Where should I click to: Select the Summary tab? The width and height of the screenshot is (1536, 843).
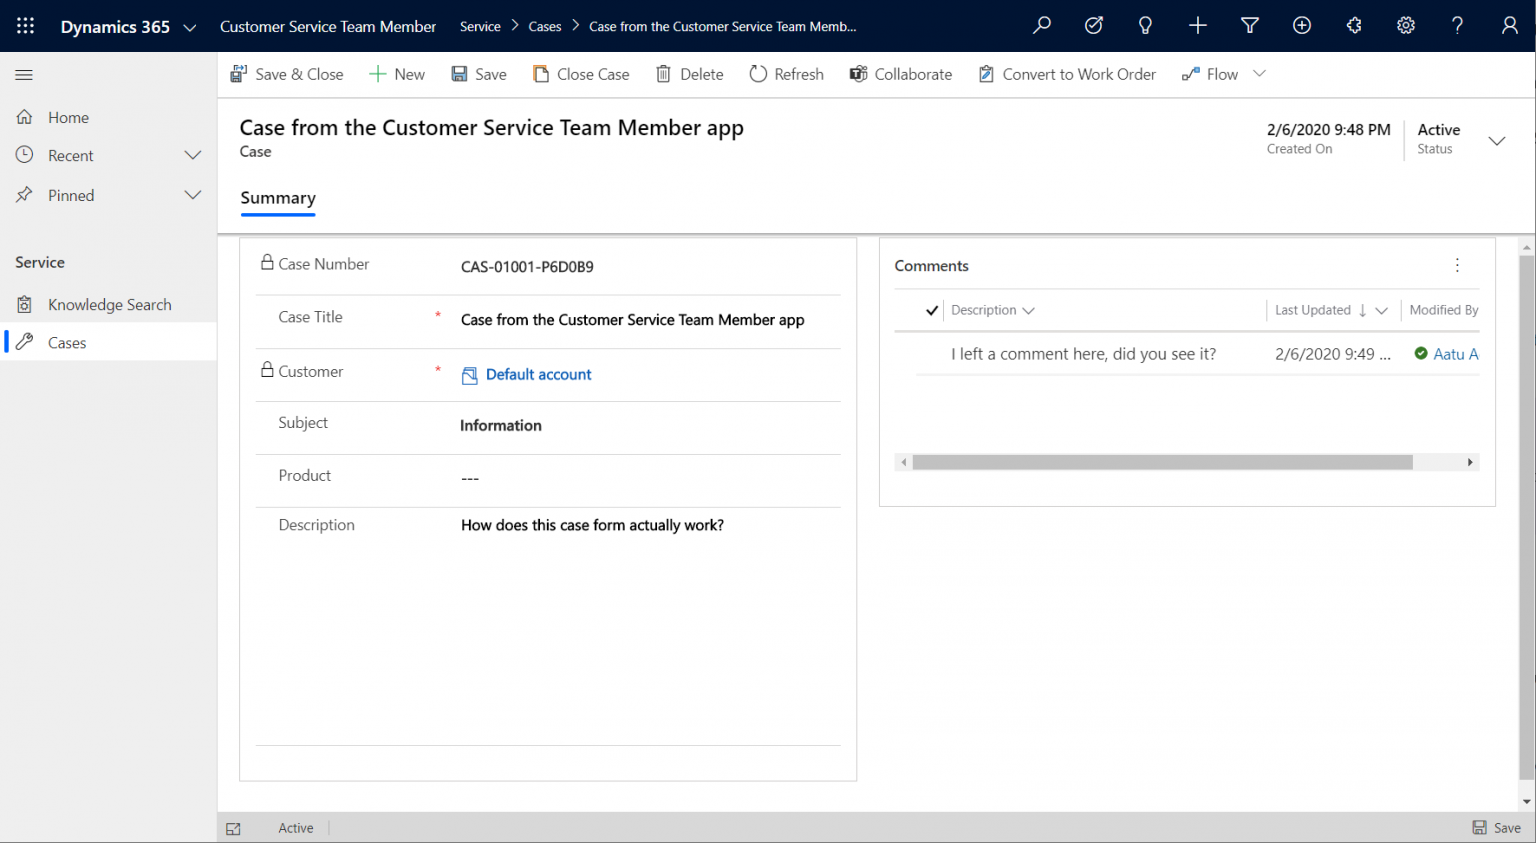[x=278, y=198]
